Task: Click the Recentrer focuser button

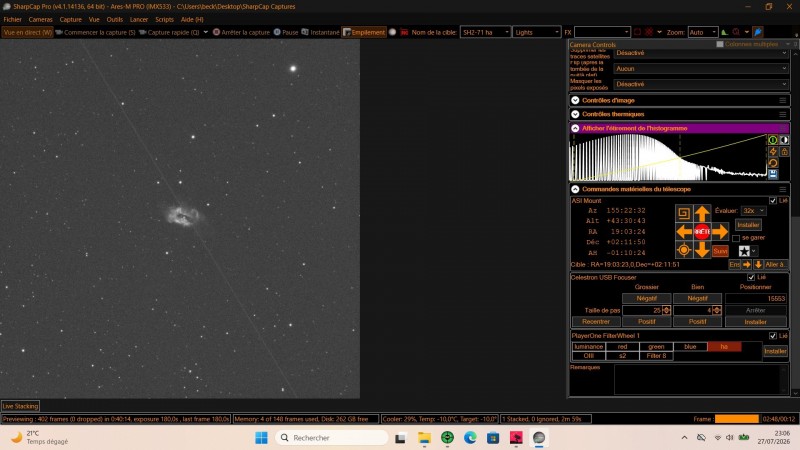Action: 595,321
